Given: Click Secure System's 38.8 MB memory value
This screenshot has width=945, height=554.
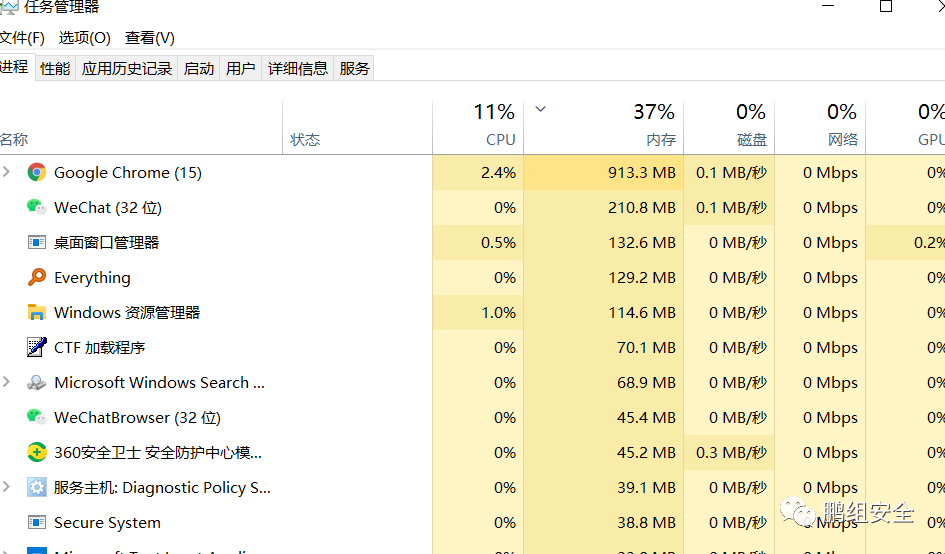Looking at the screenshot, I should point(646,522).
